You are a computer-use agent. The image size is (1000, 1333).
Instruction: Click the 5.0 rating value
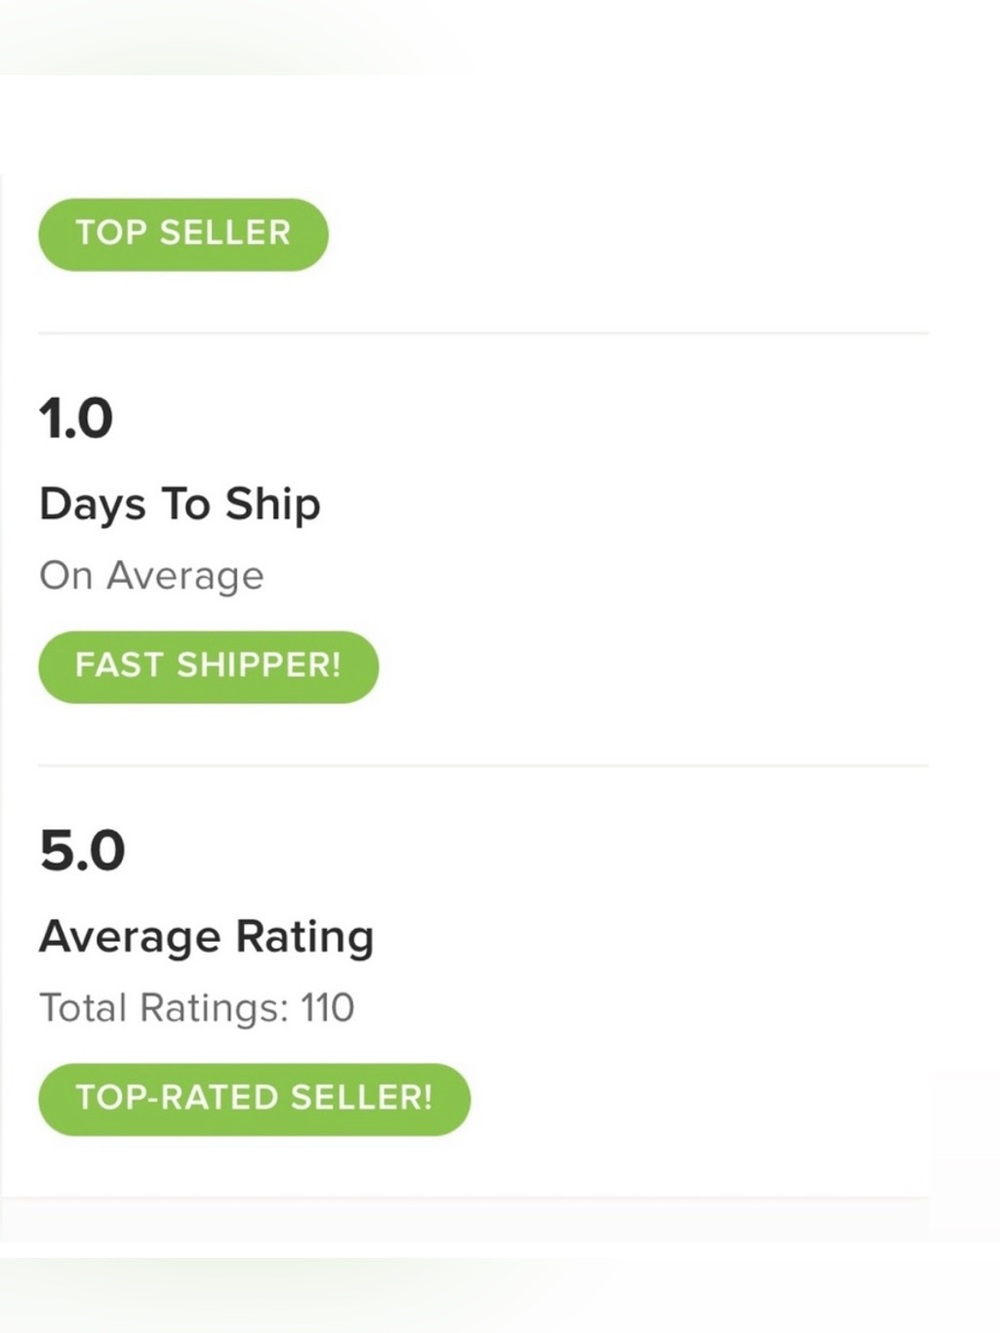tap(82, 850)
